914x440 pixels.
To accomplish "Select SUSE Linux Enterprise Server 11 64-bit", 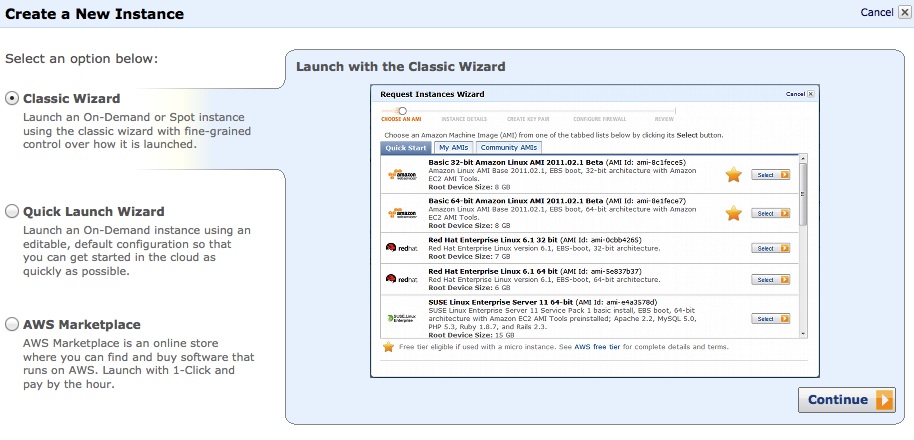I will pyautogui.click(x=770, y=319).
